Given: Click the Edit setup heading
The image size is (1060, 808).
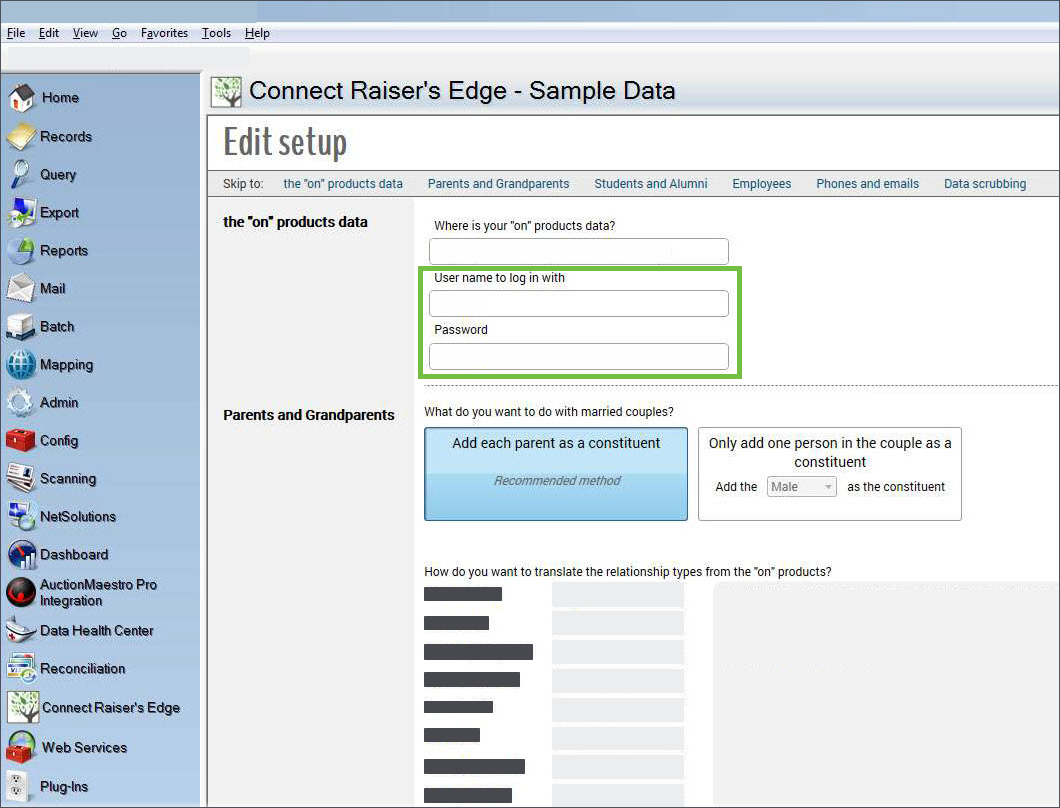Looking at the screenshot, I should tap(285, 142).
